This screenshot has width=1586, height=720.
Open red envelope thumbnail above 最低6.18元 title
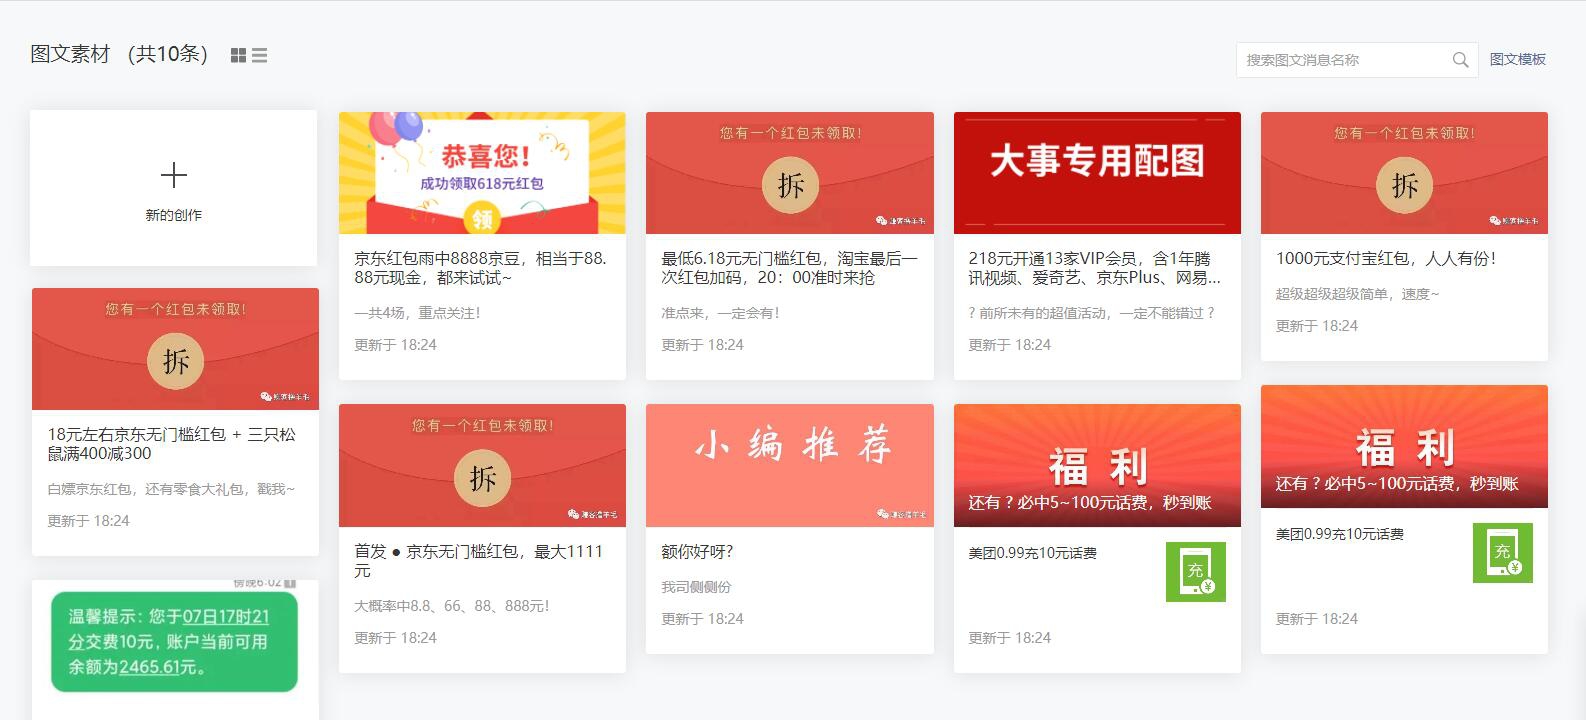[x=790, y=173]
